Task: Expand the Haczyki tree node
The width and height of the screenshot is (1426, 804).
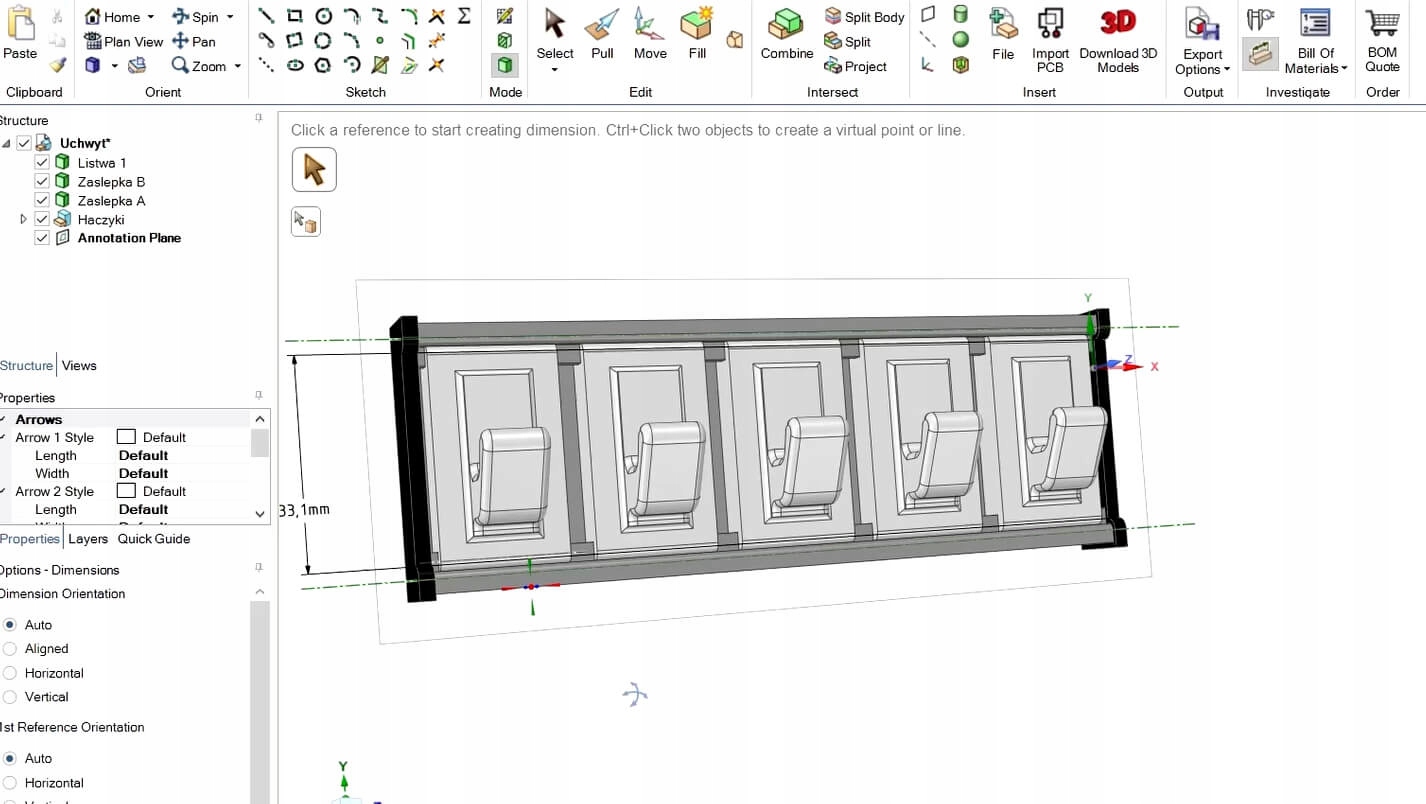Action: coord(24,219)
